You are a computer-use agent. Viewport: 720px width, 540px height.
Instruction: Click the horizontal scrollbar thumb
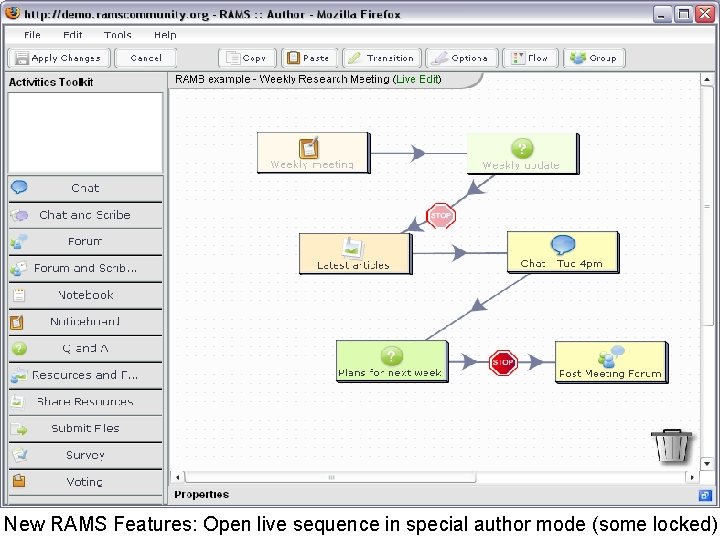(x=330, y=477)
